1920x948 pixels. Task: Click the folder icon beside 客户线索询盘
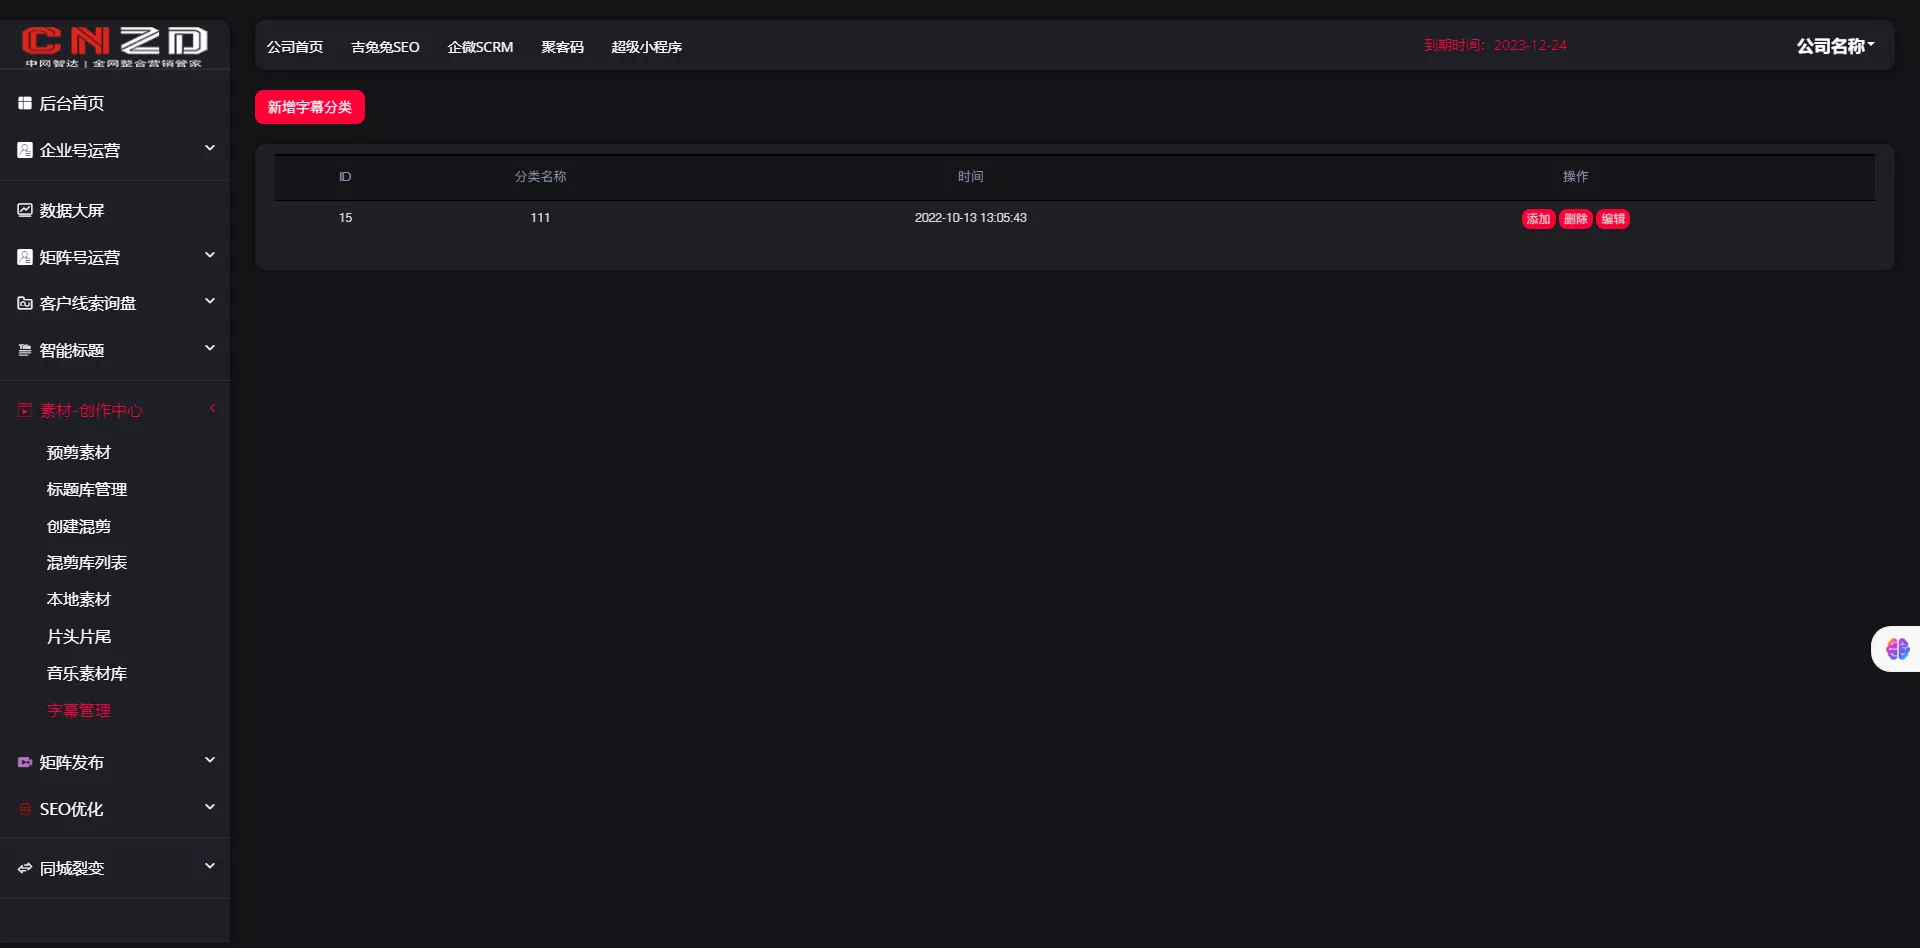(x=25, y=303)
